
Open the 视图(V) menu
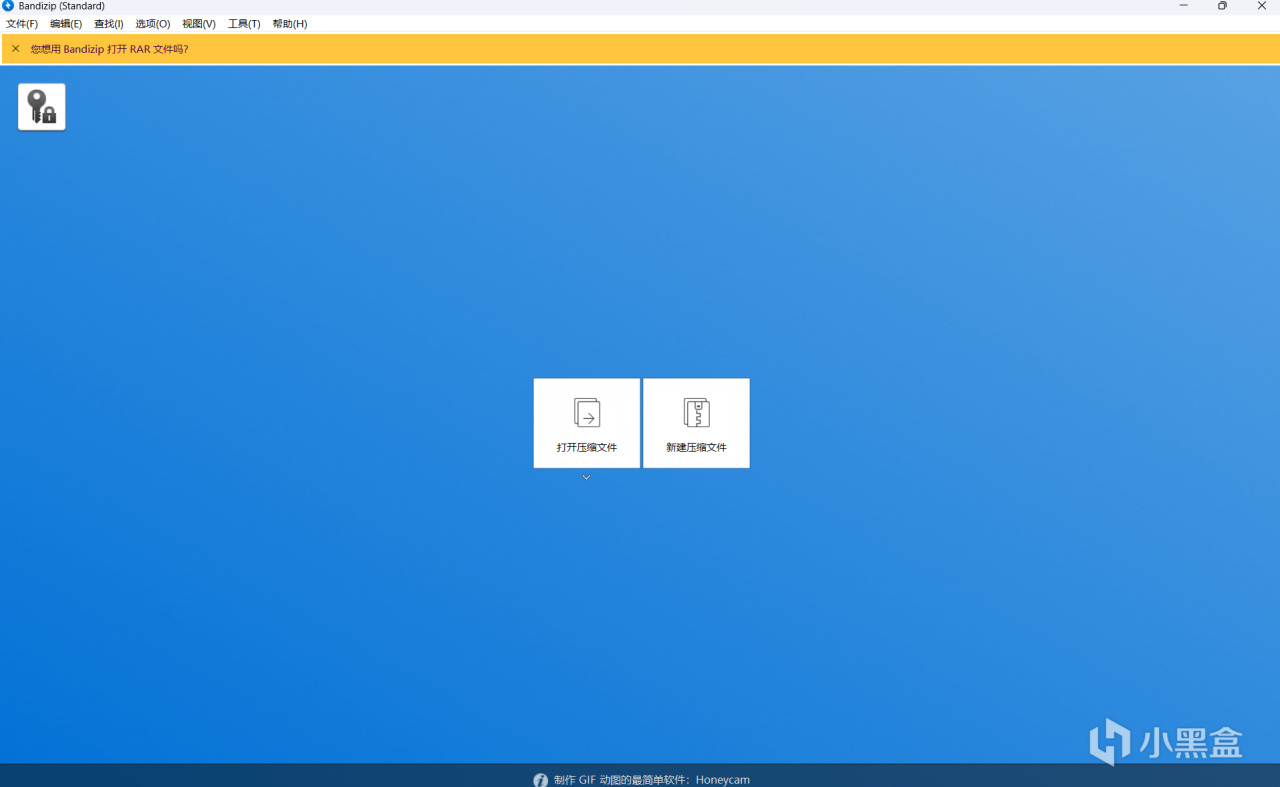pos(199,24)
